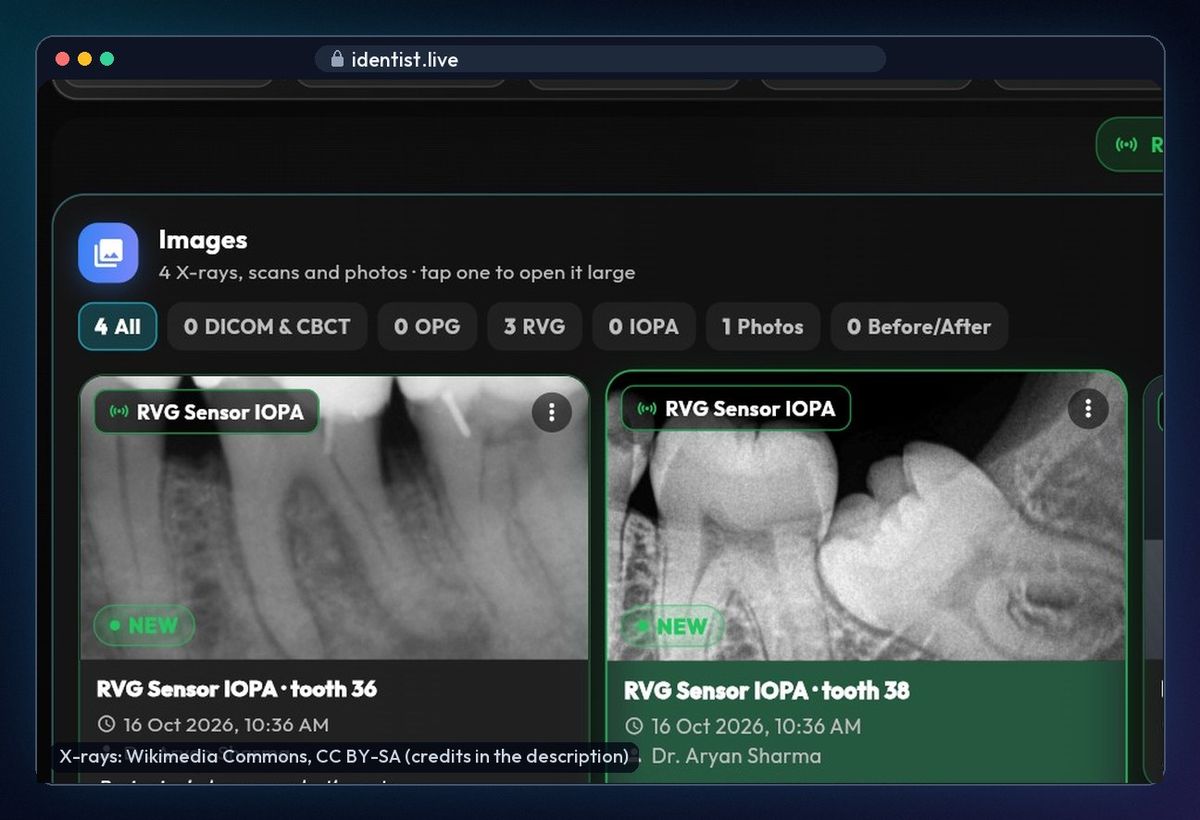Filter images by 3 RVG
The height and width of the screenshot is (820, 1200).
(534, 326)
